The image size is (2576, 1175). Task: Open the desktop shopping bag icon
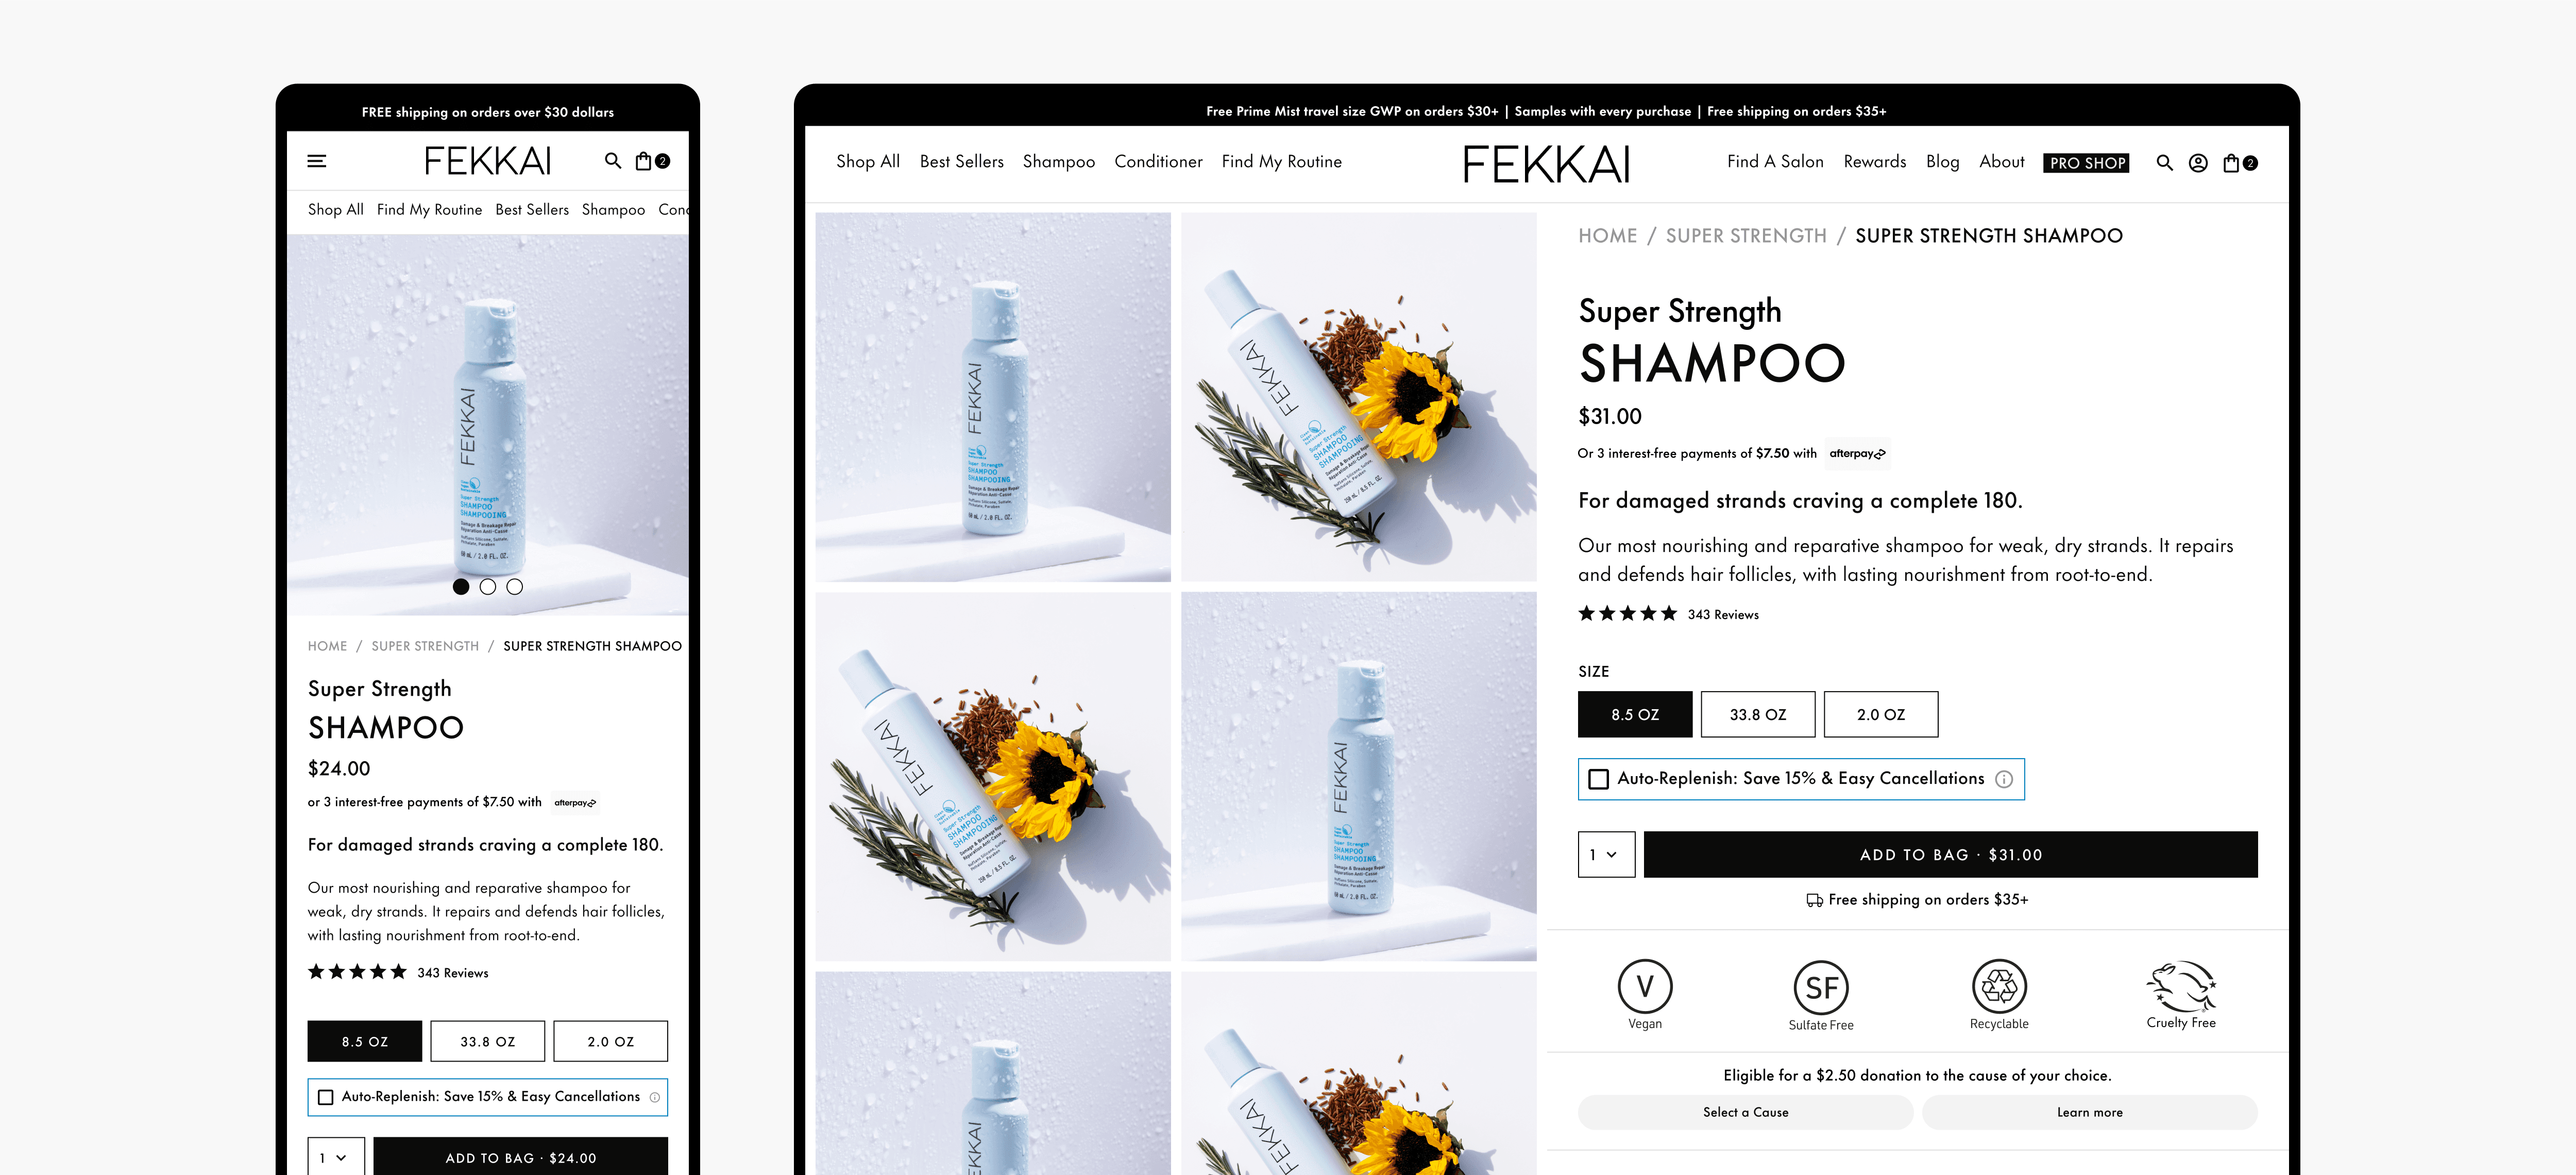point(2231,163)
